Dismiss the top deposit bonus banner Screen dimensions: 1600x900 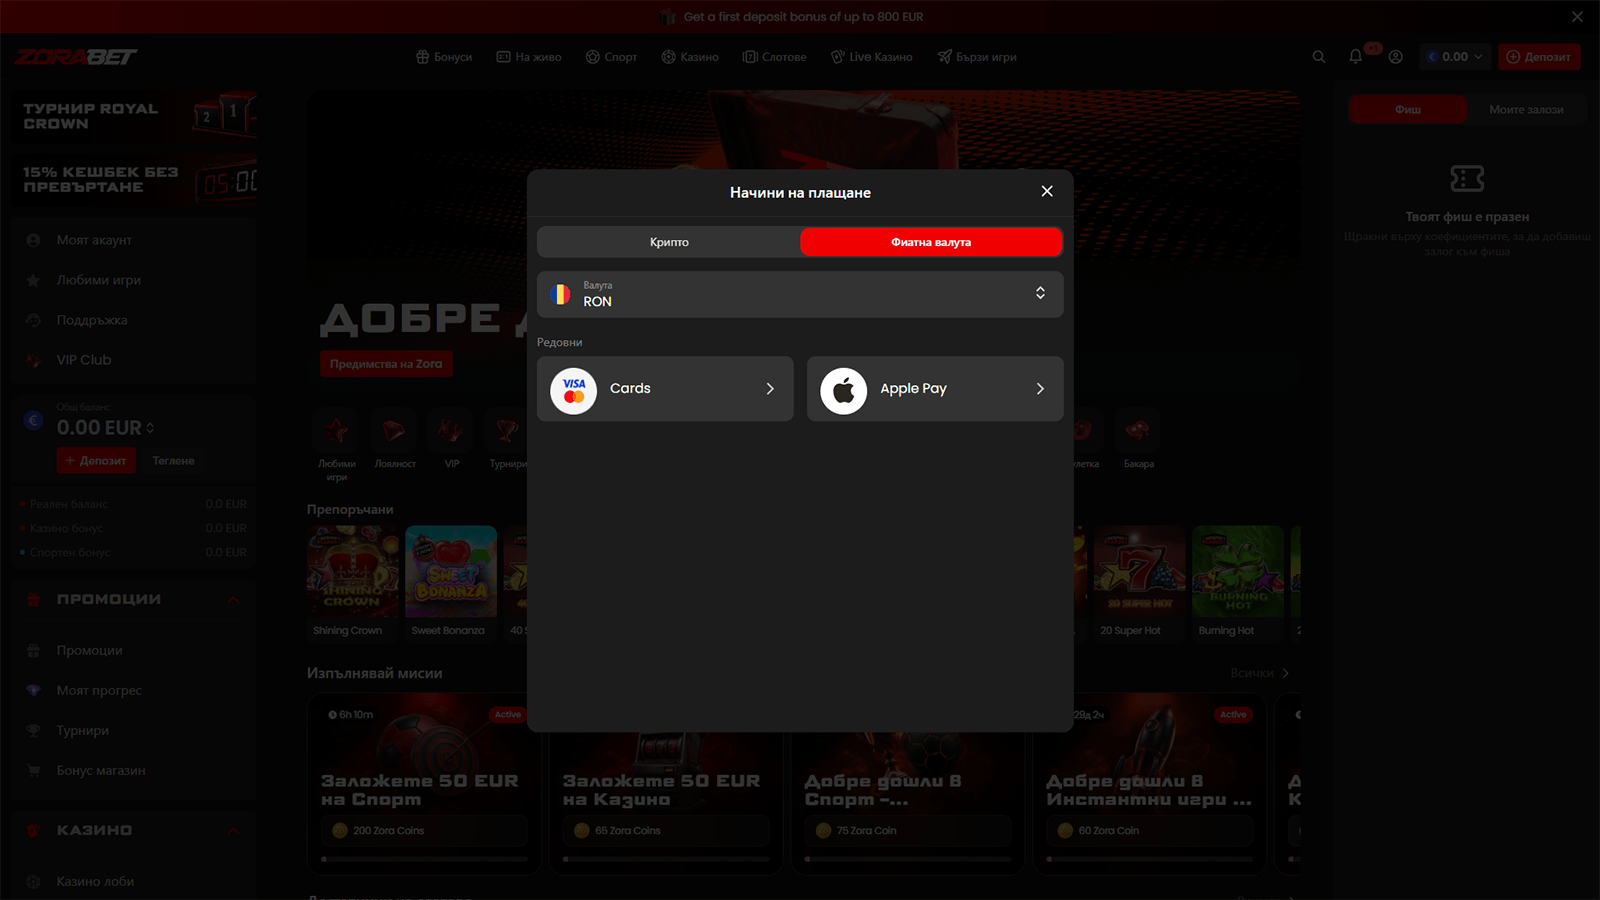coord(1577,17)
